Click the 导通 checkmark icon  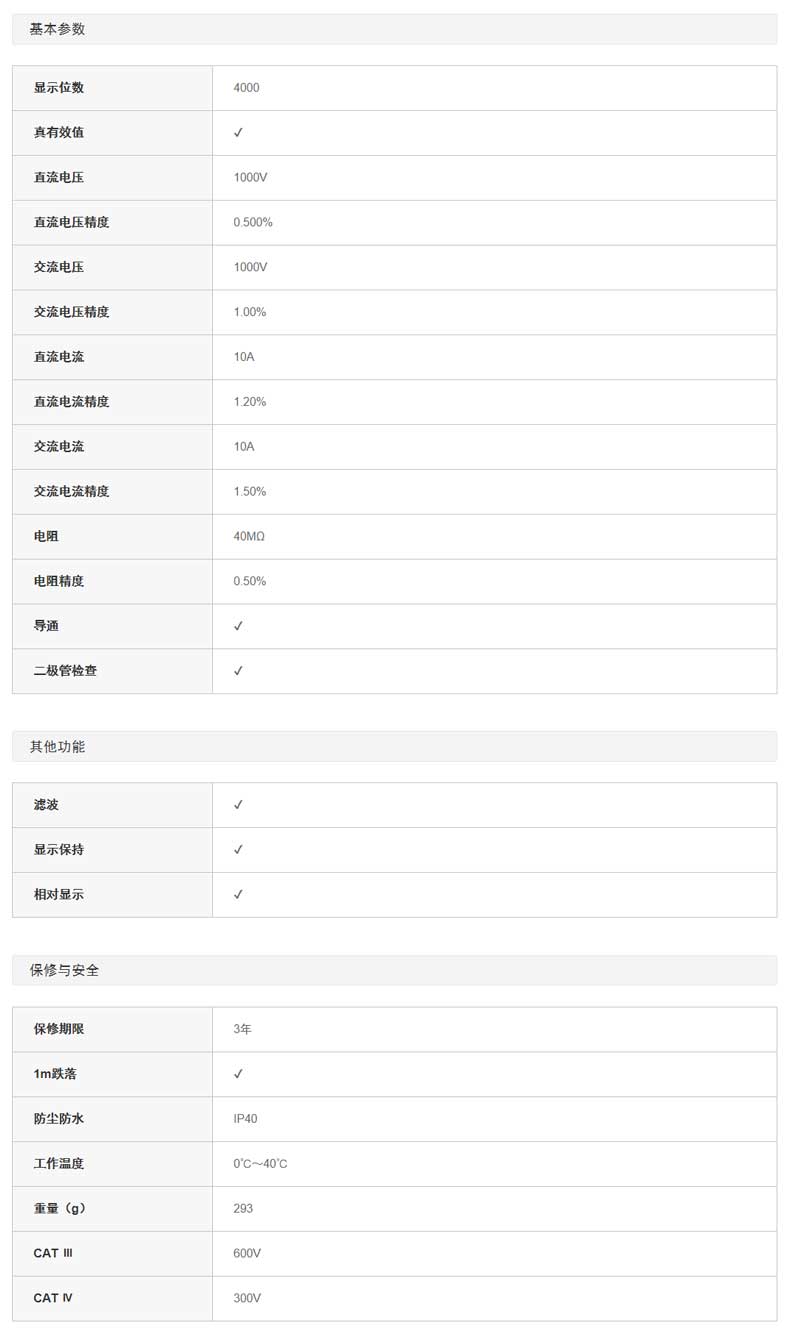[x=238, y=626]
